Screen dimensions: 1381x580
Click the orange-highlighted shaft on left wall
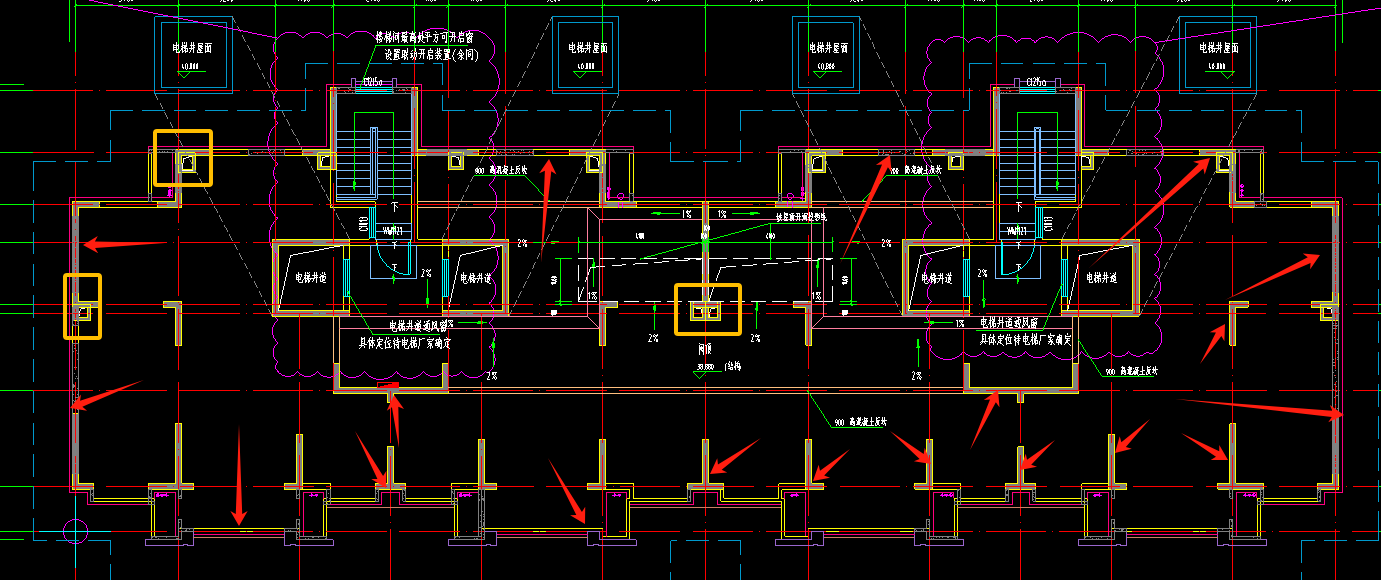tap(82, 306)
